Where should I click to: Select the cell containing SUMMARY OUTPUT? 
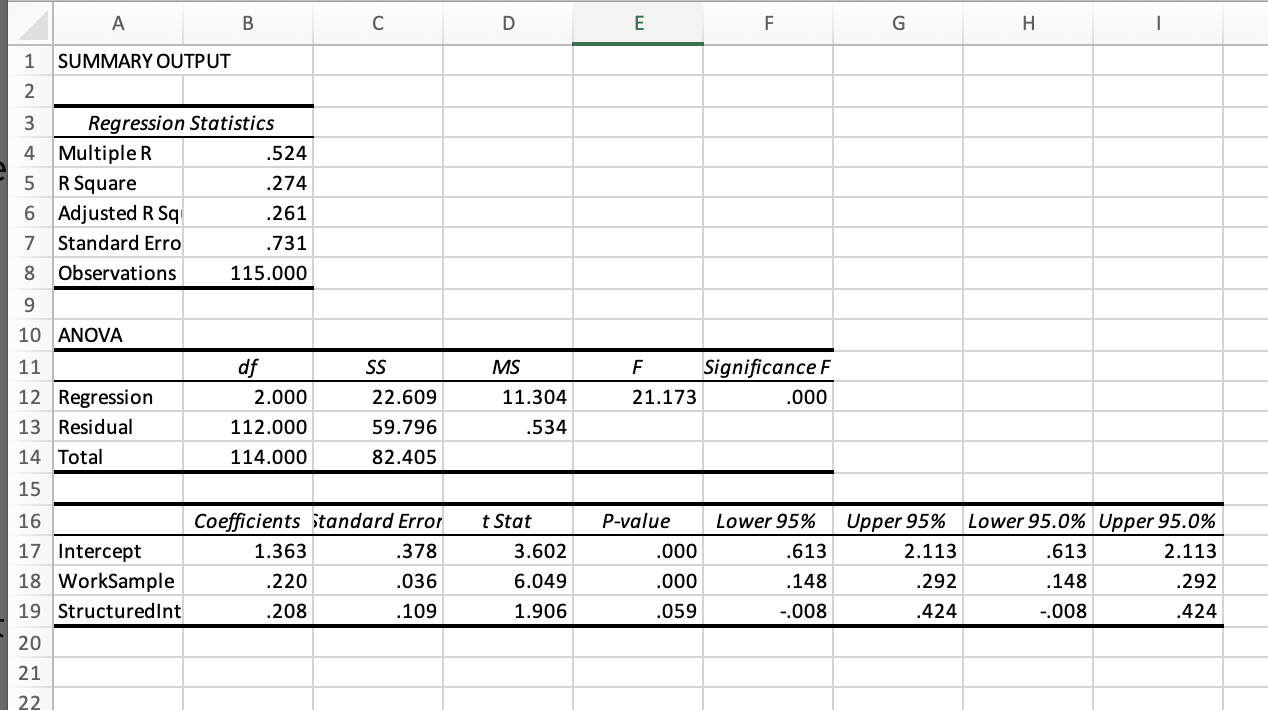(117, 61)
